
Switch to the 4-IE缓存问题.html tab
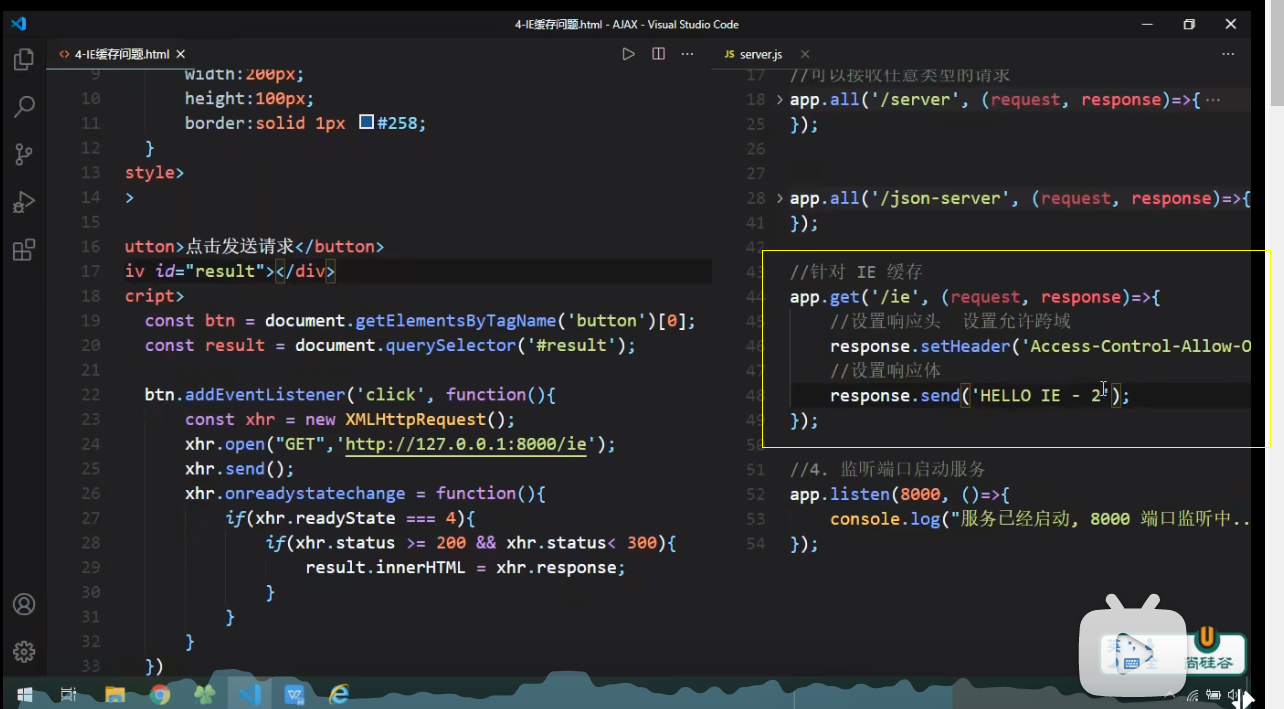(122, 54)
